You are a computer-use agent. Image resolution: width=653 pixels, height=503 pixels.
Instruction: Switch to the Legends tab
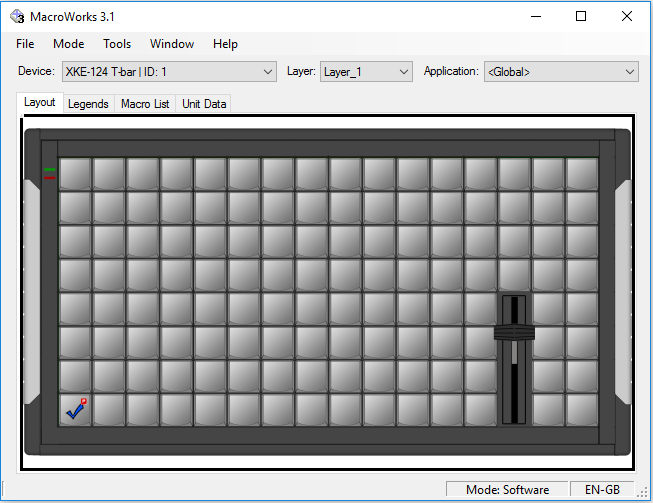point(88,104)
